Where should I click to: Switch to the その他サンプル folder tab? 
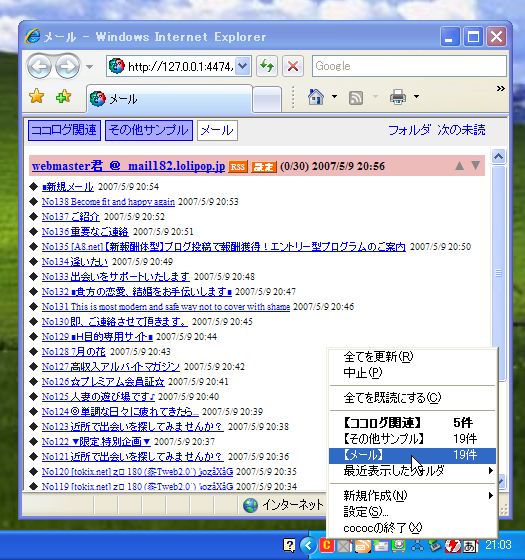coord(149,130)
